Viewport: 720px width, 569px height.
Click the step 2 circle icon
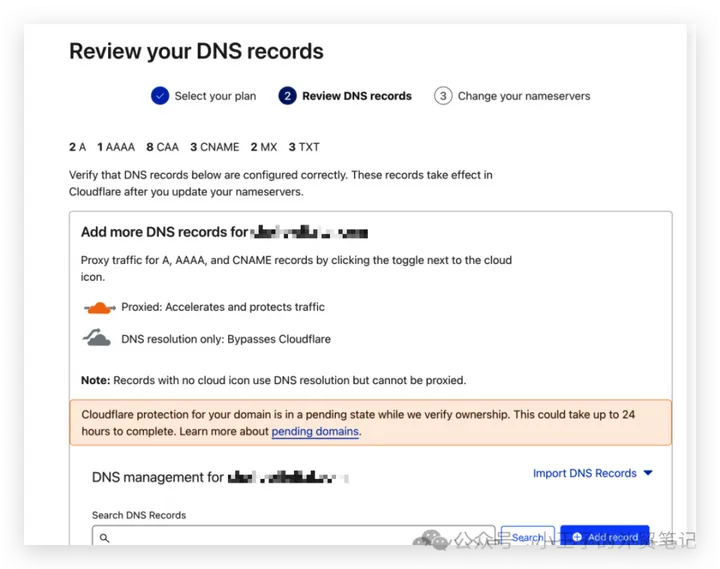point(287,96)
